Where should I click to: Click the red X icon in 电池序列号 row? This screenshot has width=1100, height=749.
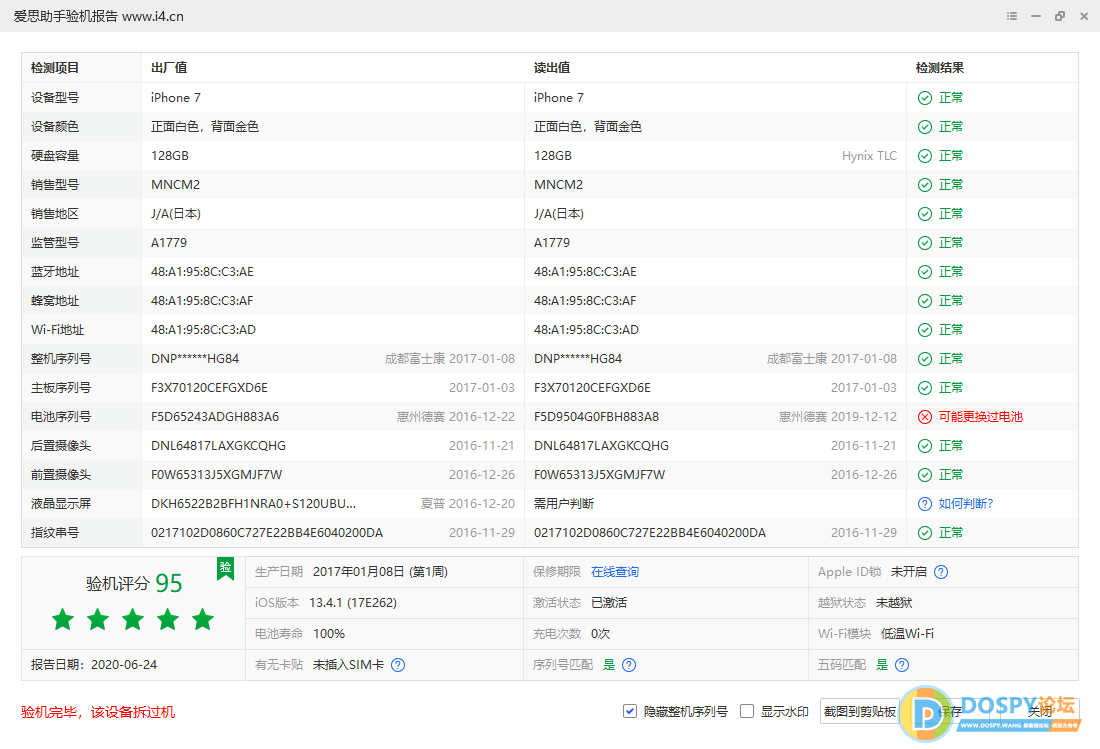[x=925, y=417]
